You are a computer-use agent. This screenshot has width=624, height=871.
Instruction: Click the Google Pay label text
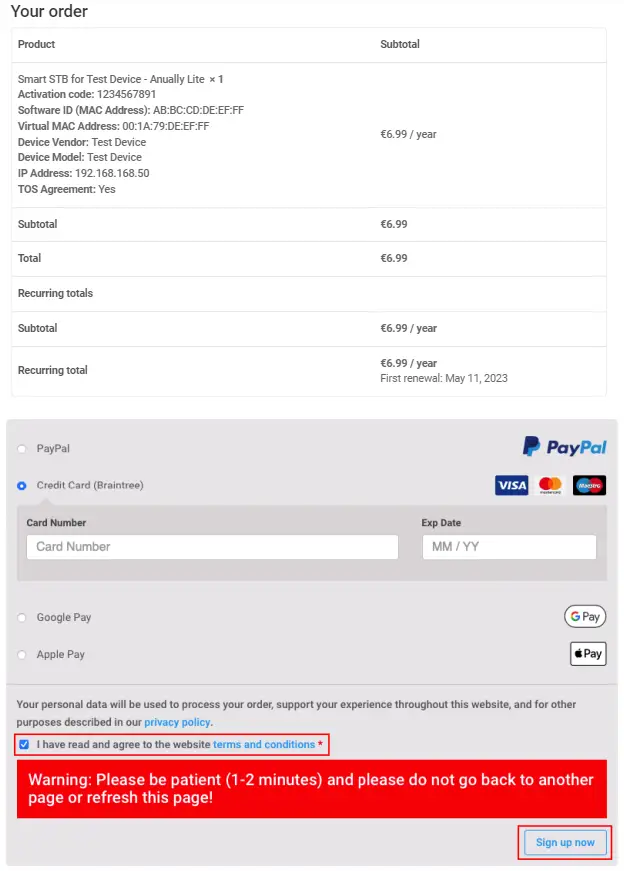click(64, 617)
